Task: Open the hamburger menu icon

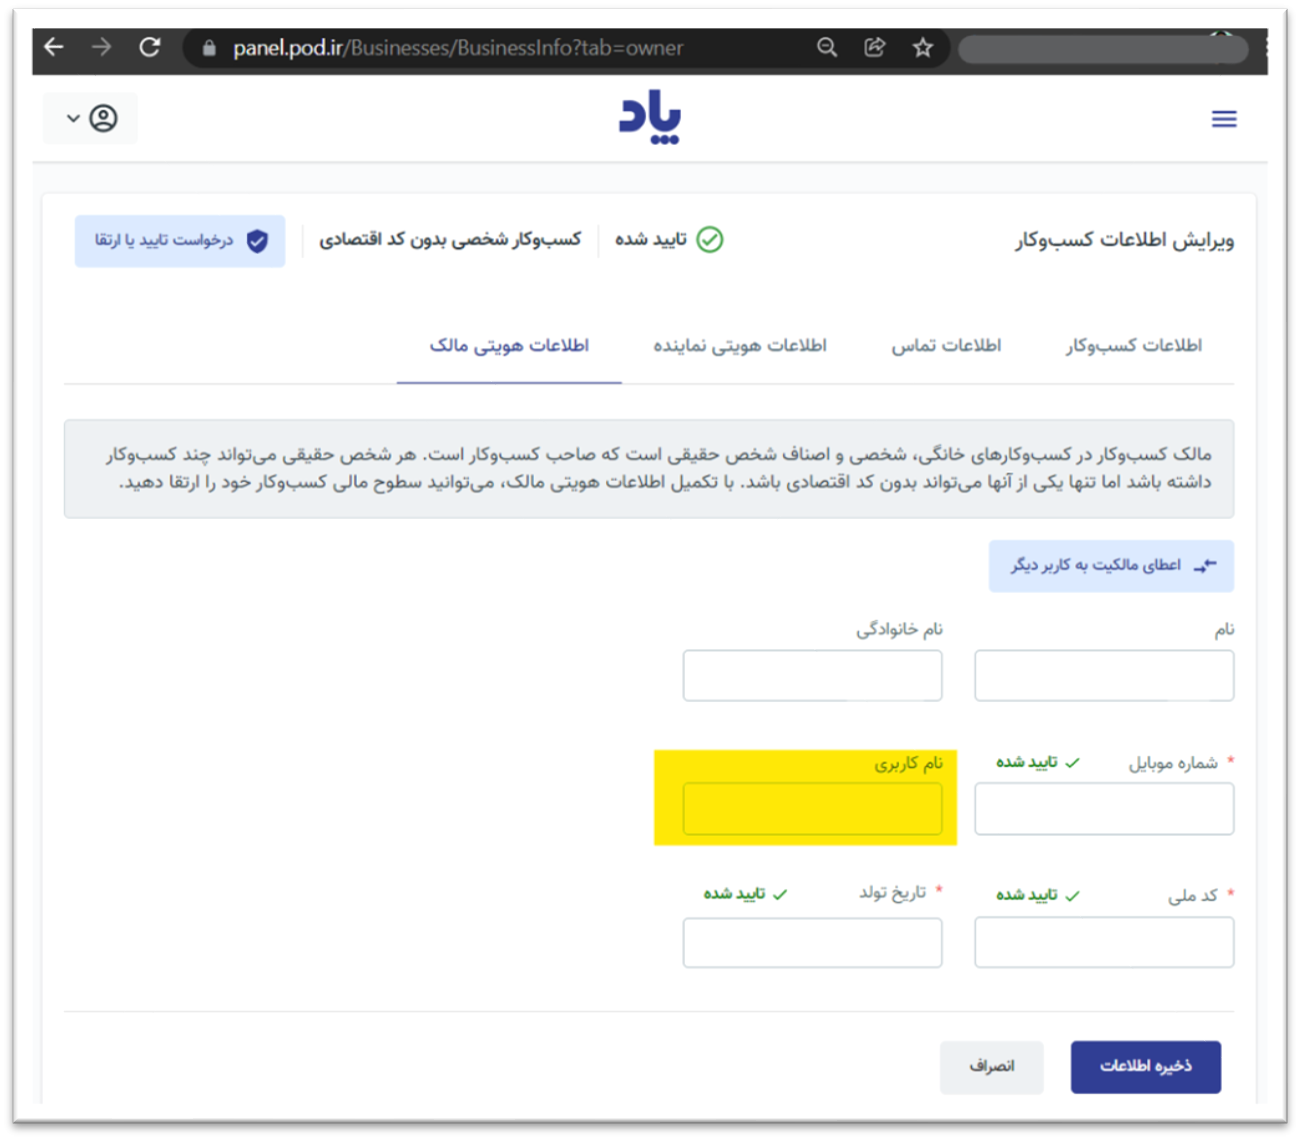Action: click(1224, 119)
